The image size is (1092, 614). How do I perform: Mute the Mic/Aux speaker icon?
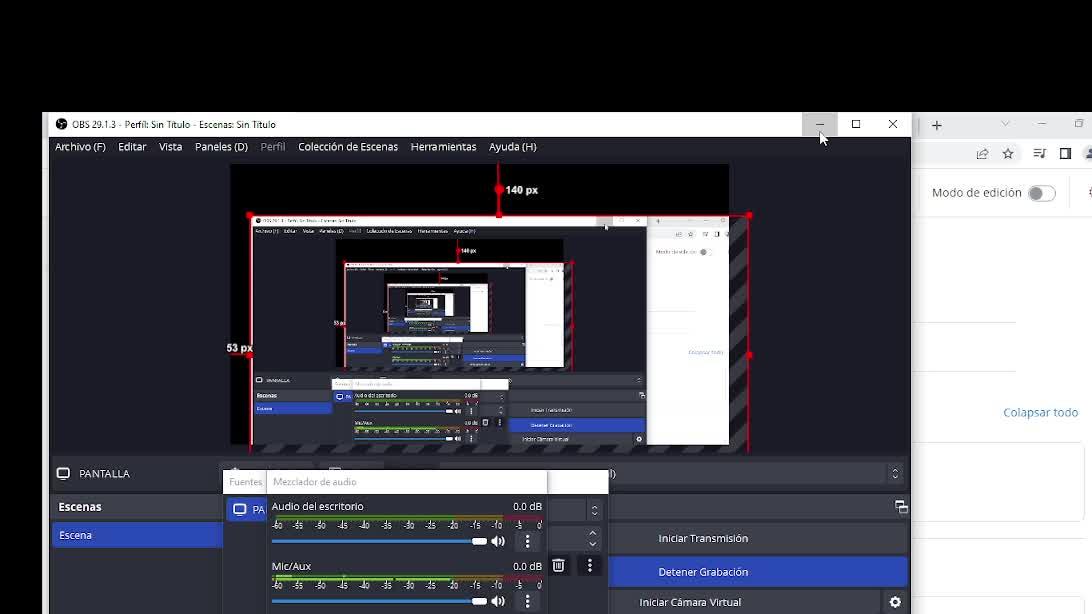498,601
